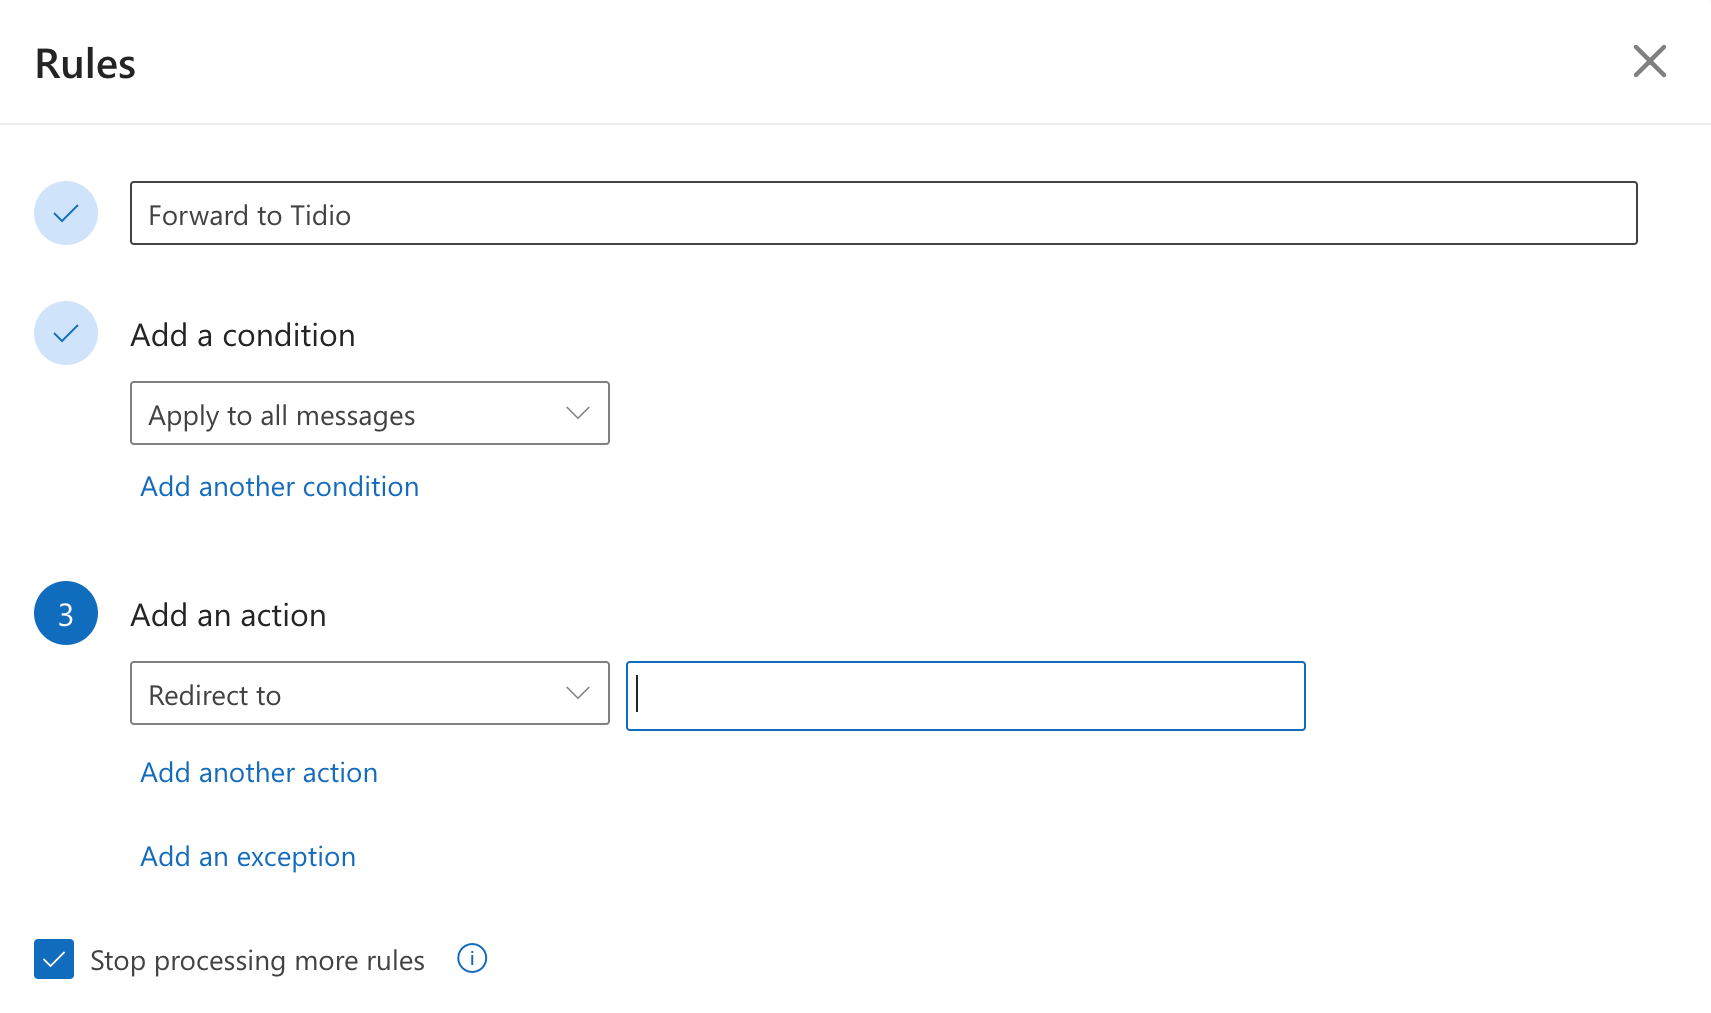The image size is (1711, 1013).
Task: Click the rule name field showing Forward to Tidio
Action: [x=883, y=213]
